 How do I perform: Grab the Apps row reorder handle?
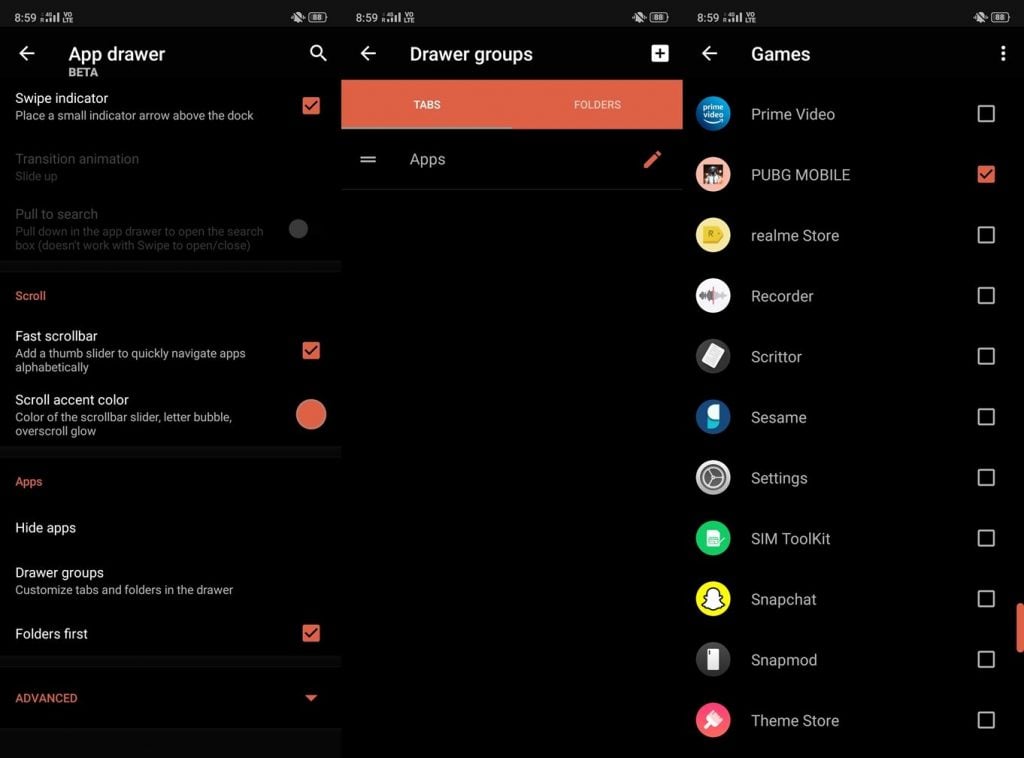pyautogui.click(x=368, y=159)
